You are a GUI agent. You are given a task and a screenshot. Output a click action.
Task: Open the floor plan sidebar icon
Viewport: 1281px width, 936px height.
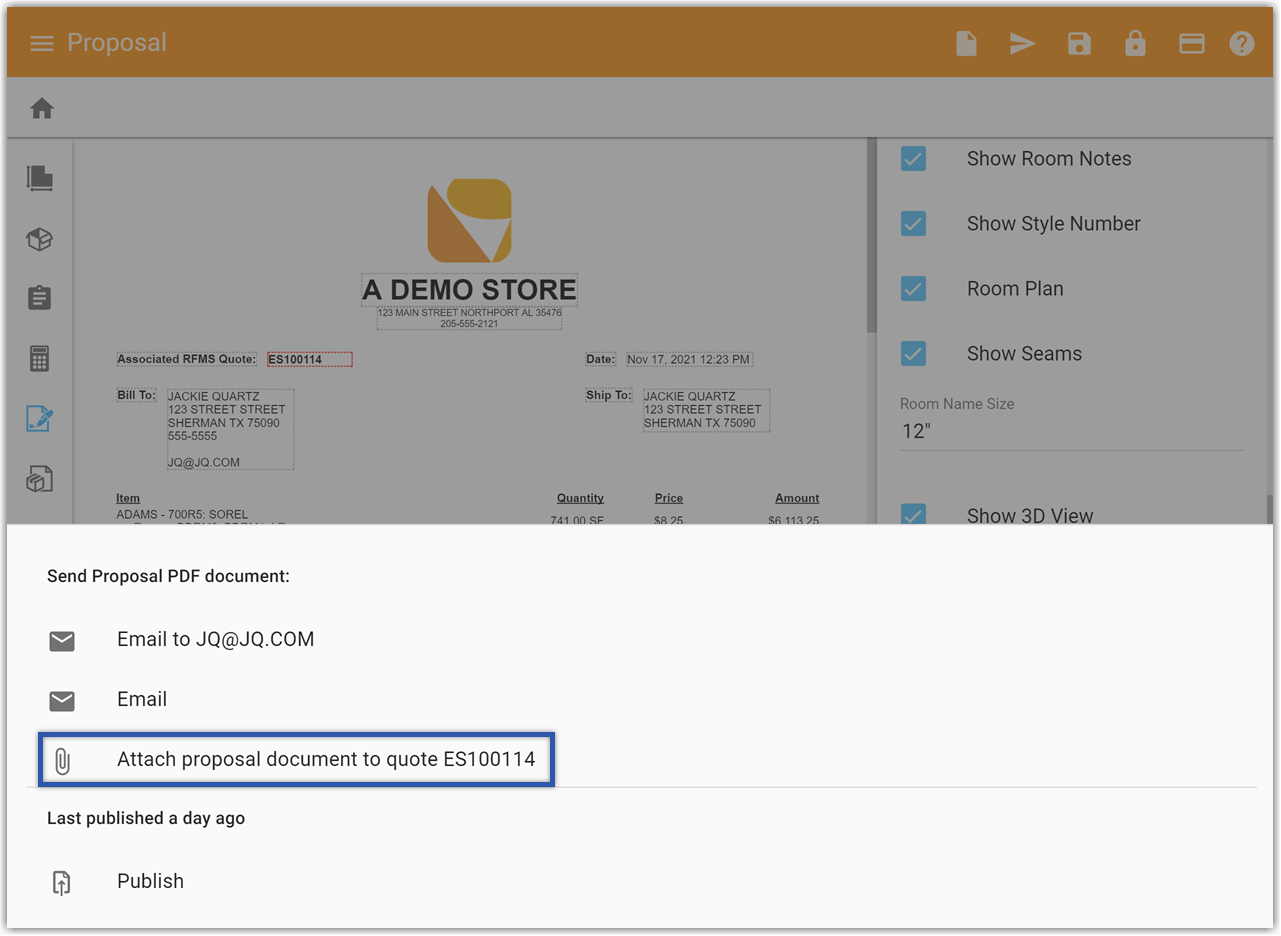[x=40, y=178]
